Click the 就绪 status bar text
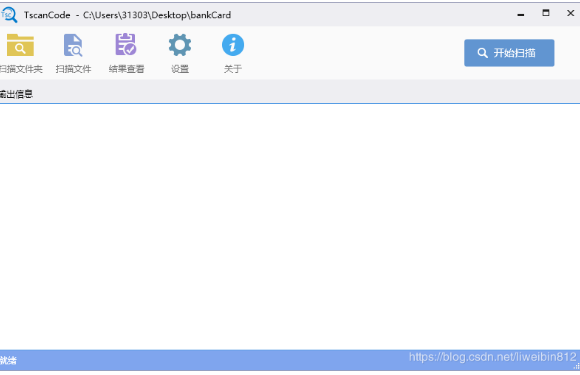The width and height of the screenshot is (580, 375). pyautogui.click(x=8, y=360)
